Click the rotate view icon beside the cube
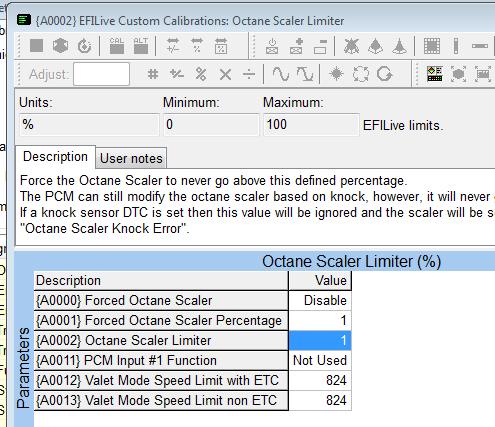 pos(84,46)
